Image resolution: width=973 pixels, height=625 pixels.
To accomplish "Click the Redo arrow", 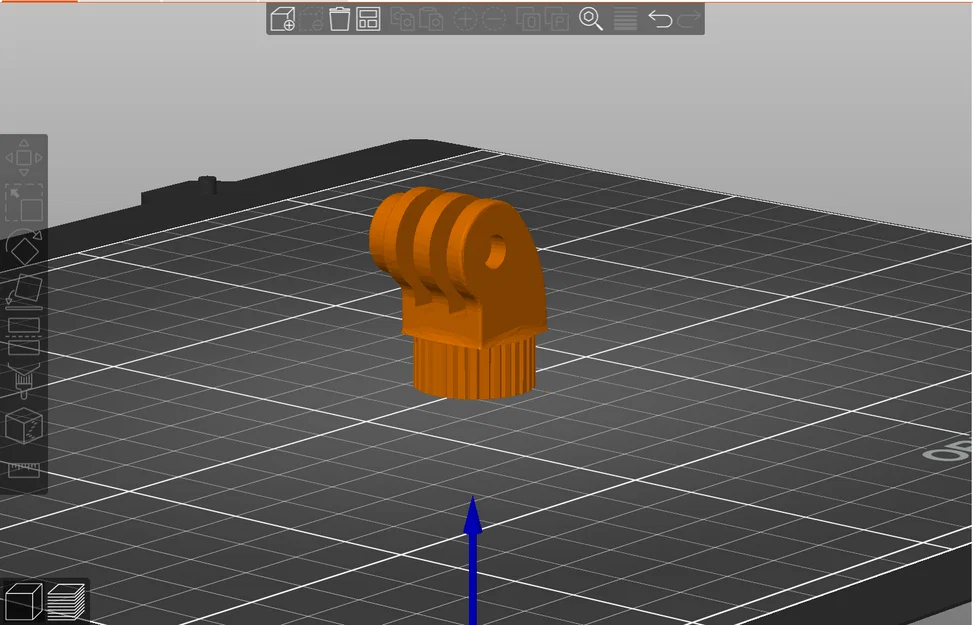I will click(688, 19).
